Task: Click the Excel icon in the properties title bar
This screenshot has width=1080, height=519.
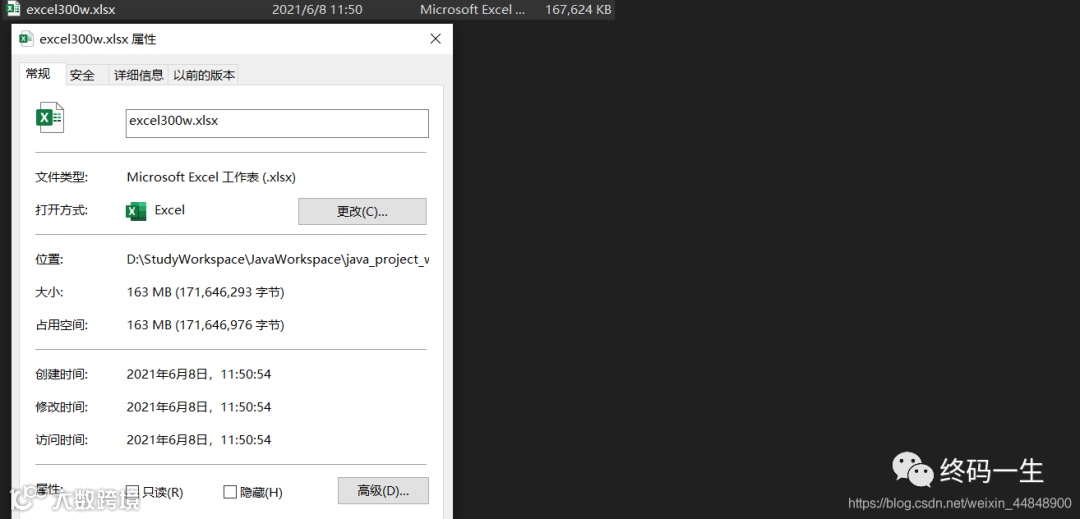Action: point(26,39)
